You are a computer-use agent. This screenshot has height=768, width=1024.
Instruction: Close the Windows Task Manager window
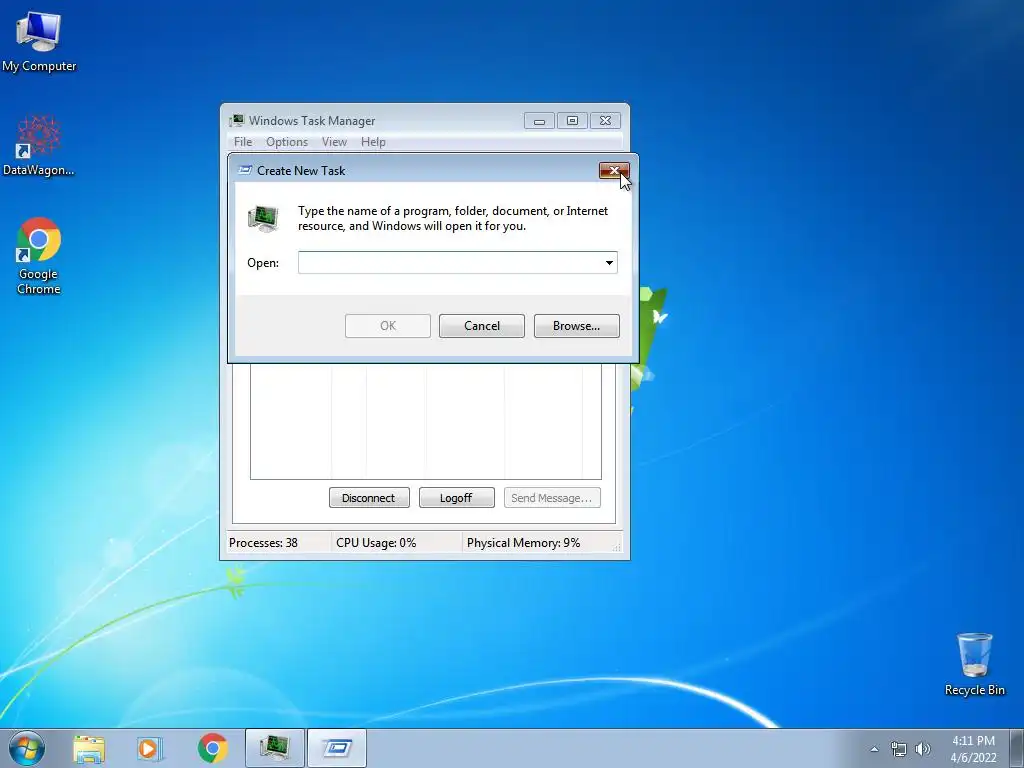605,121
